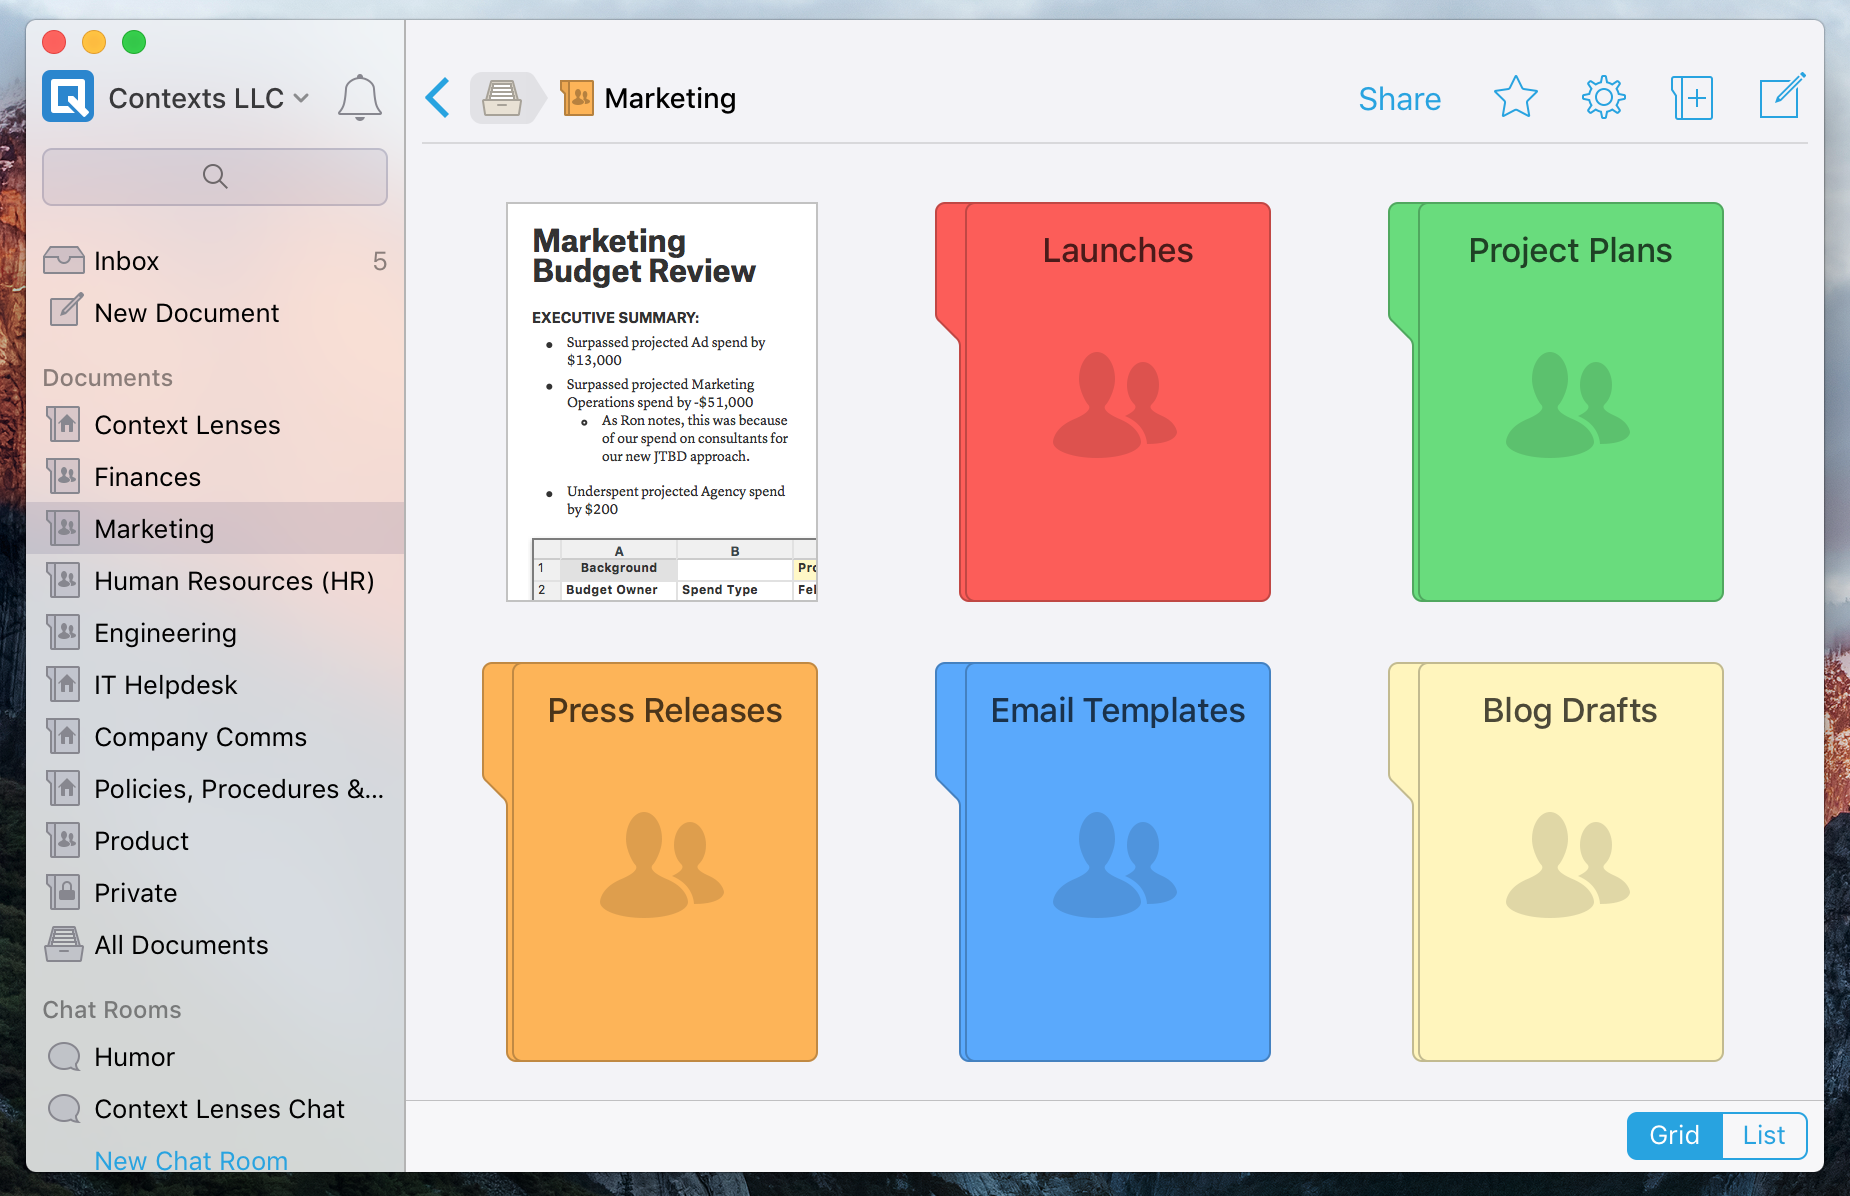The height and width of the screenshot is (1196, 1850).
Task: Select Finances folder in the sidebar
Action: point(147,477)
